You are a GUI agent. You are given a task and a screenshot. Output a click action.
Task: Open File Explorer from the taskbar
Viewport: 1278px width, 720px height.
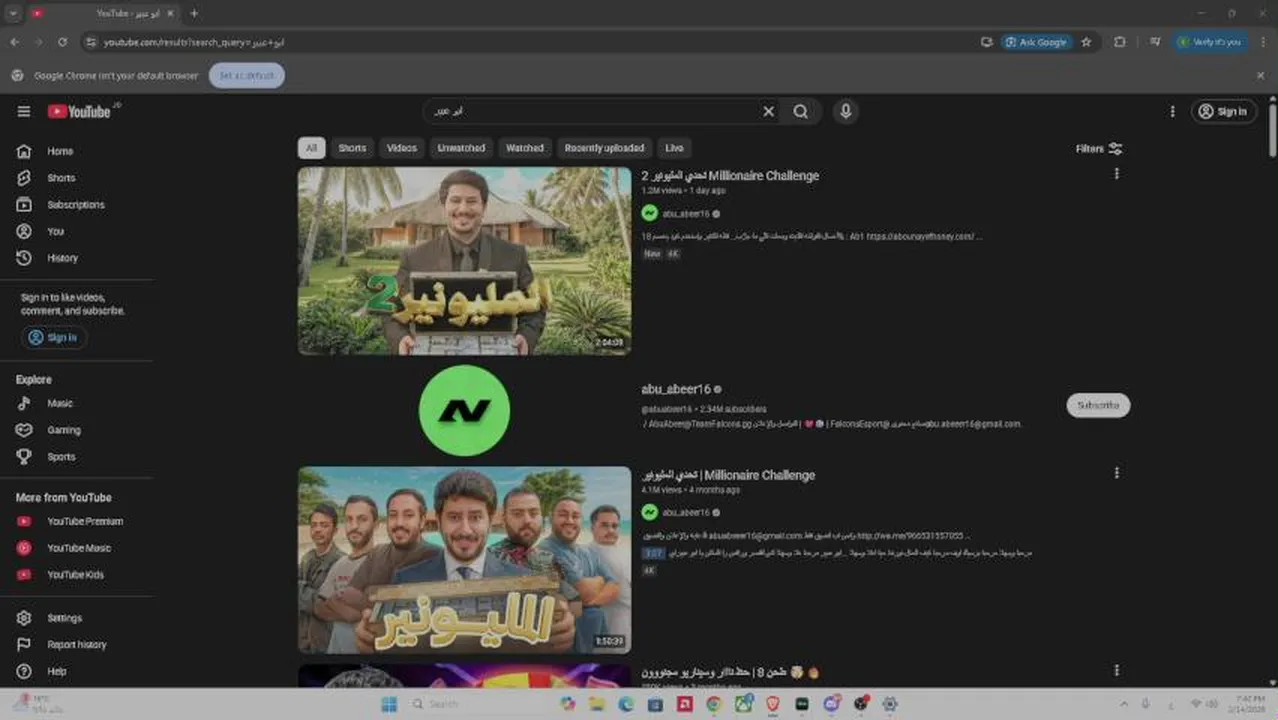[x=597, y=704]
